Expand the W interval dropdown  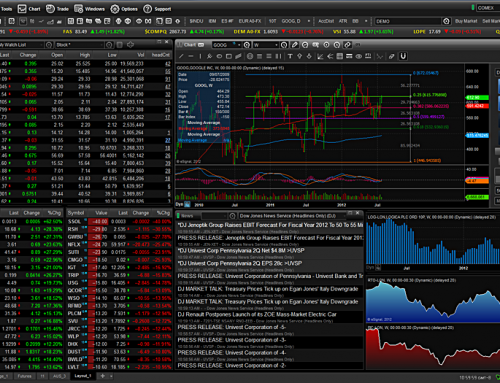click(276, 45)
